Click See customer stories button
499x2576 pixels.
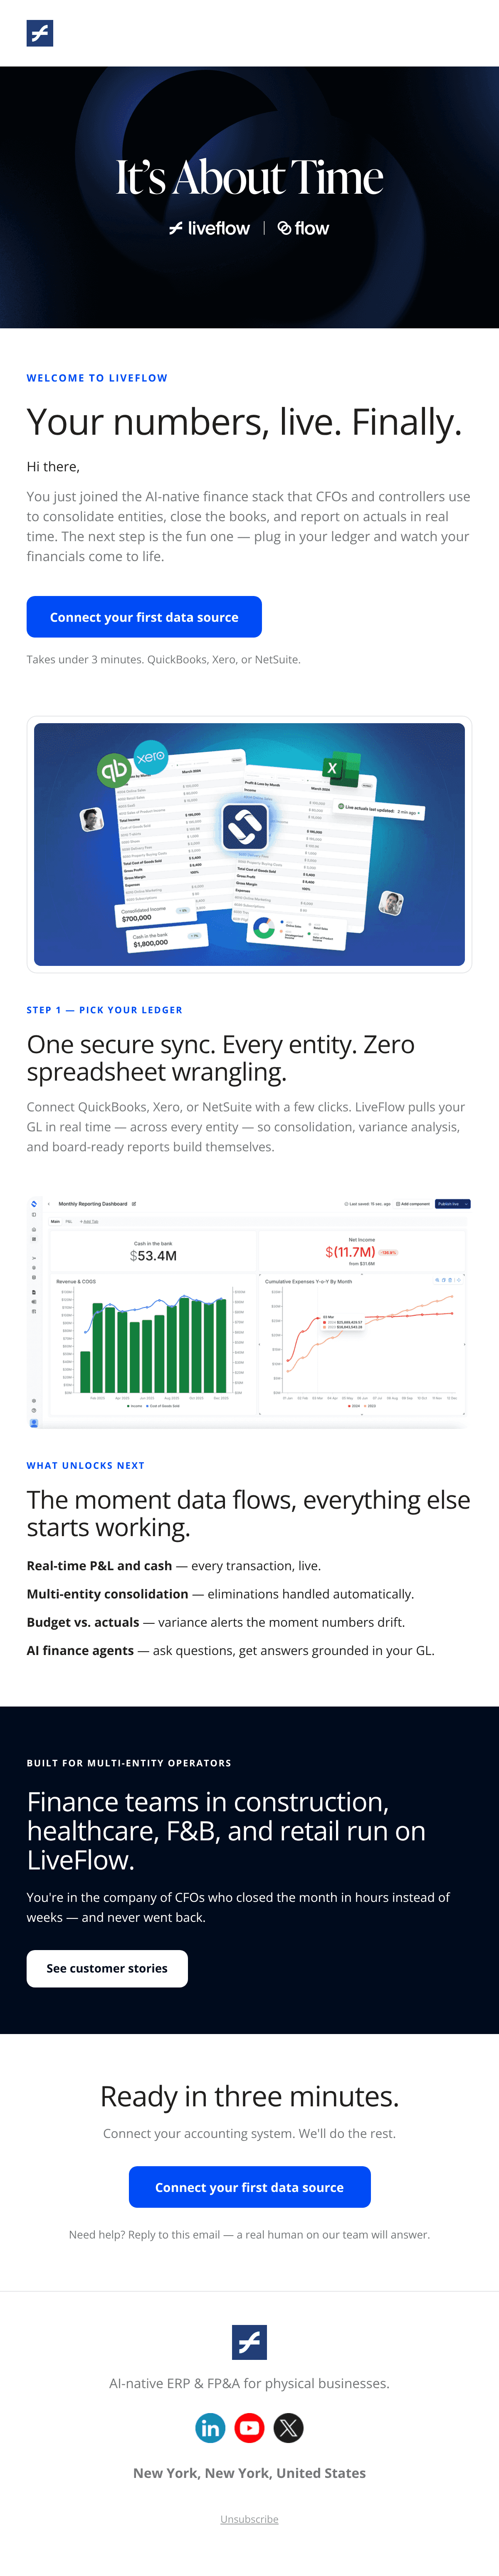click(107, 1968)
